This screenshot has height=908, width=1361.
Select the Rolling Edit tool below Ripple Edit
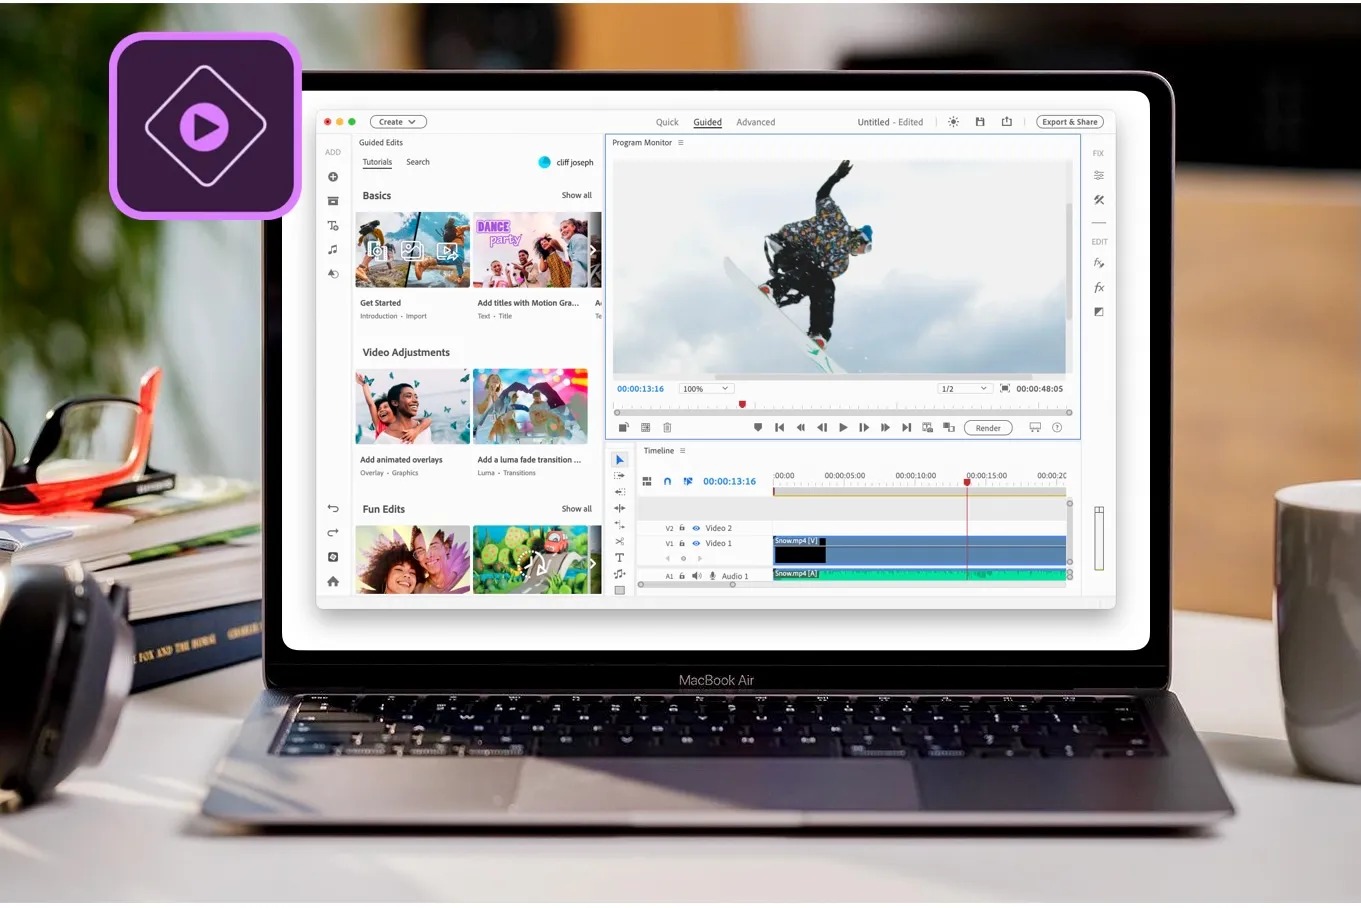coord(620,525)
